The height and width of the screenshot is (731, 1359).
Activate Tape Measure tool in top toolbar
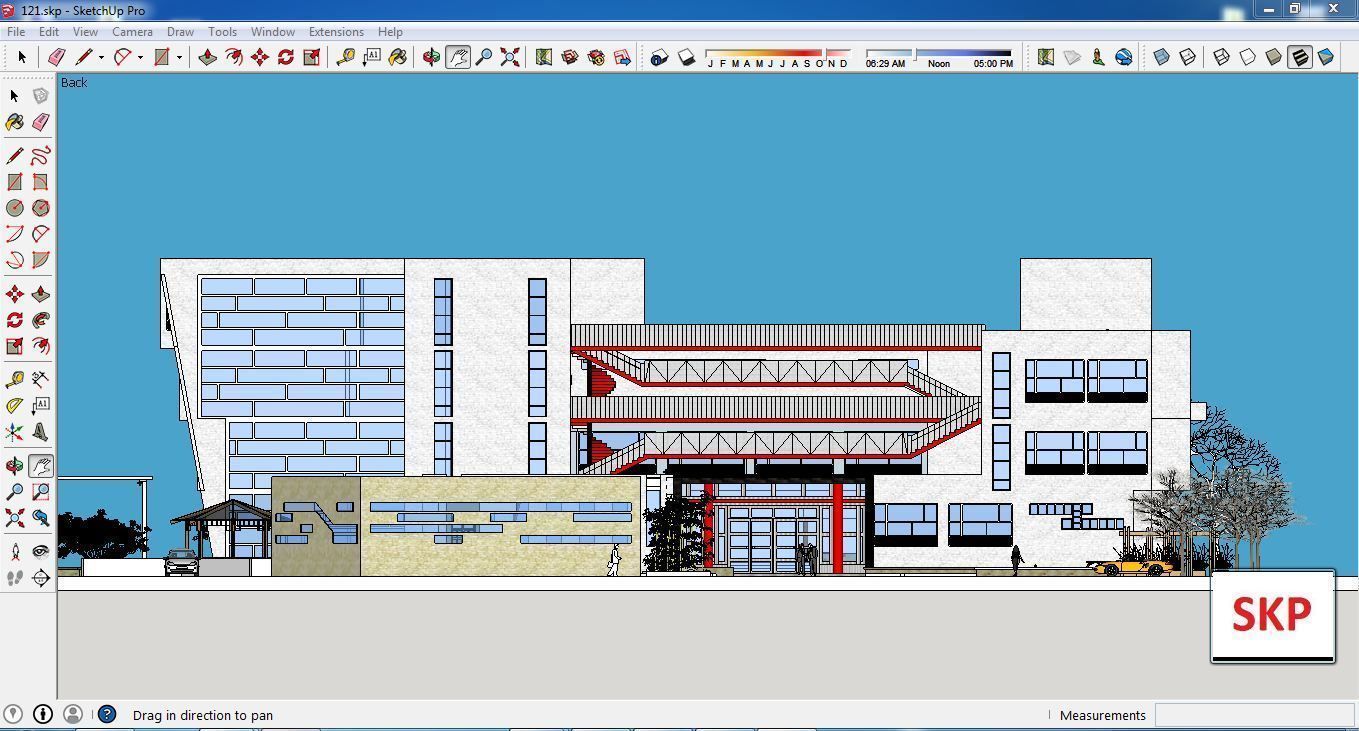pyautogui.click(x=345, y=57)
